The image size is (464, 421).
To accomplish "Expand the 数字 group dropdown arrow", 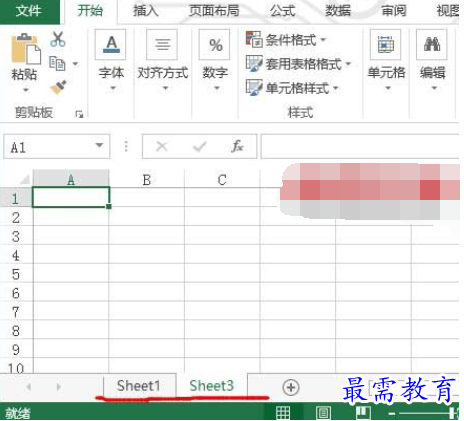I will point(217,88).
